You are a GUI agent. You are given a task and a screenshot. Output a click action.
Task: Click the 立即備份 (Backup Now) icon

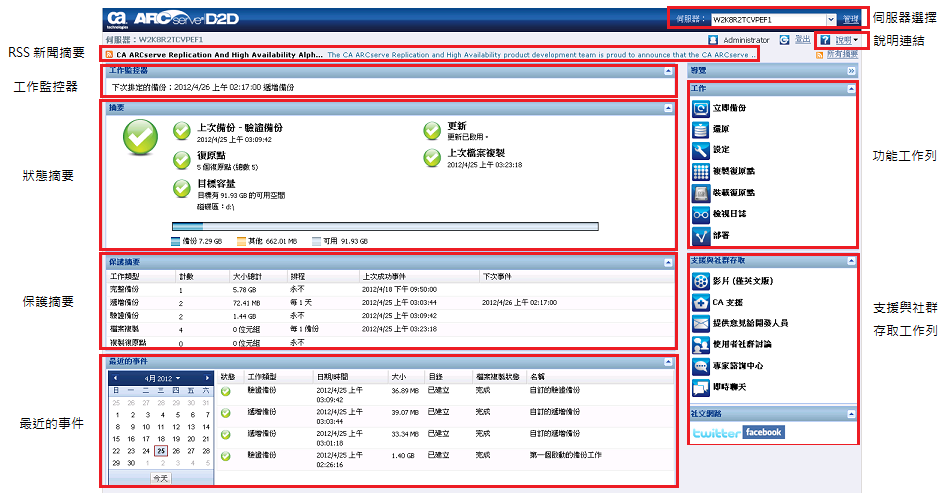coord(700,108)
